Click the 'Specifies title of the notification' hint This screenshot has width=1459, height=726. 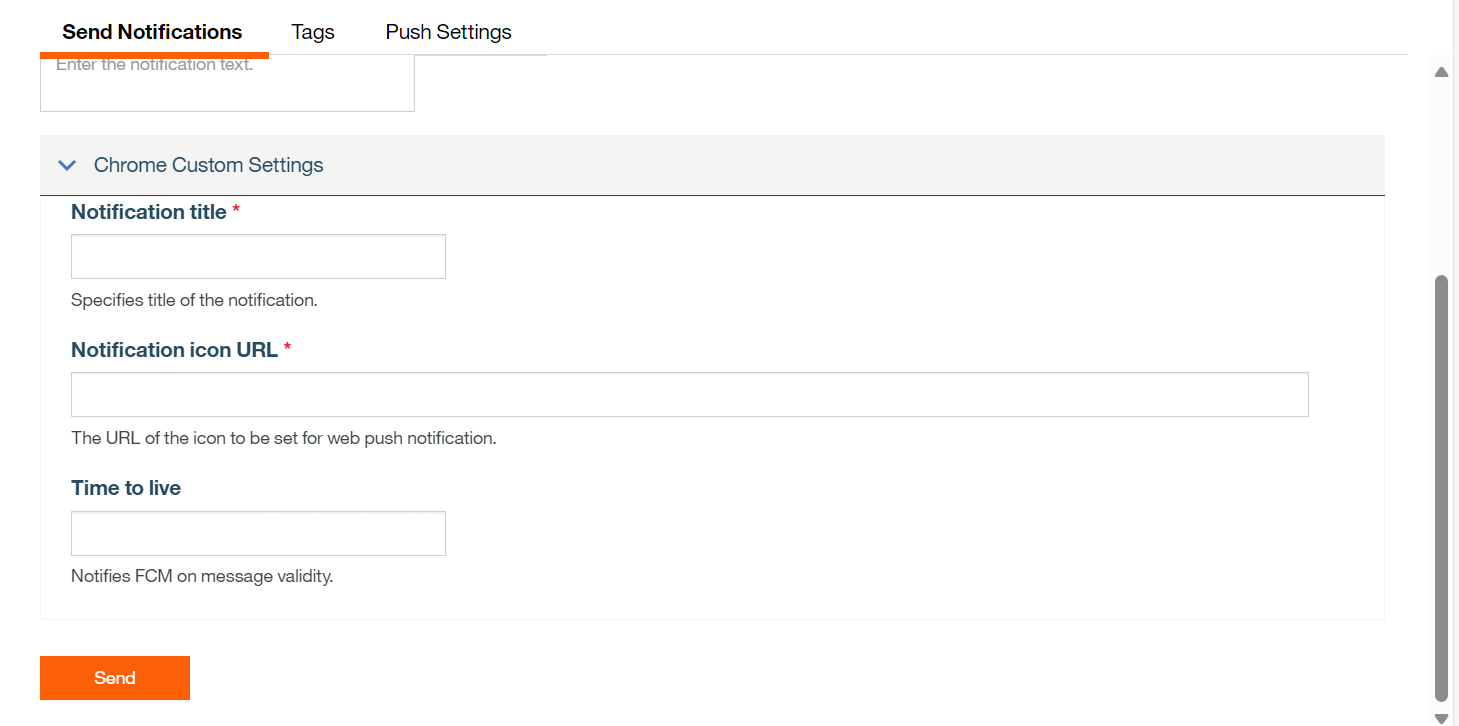click(x=194, y=300)
